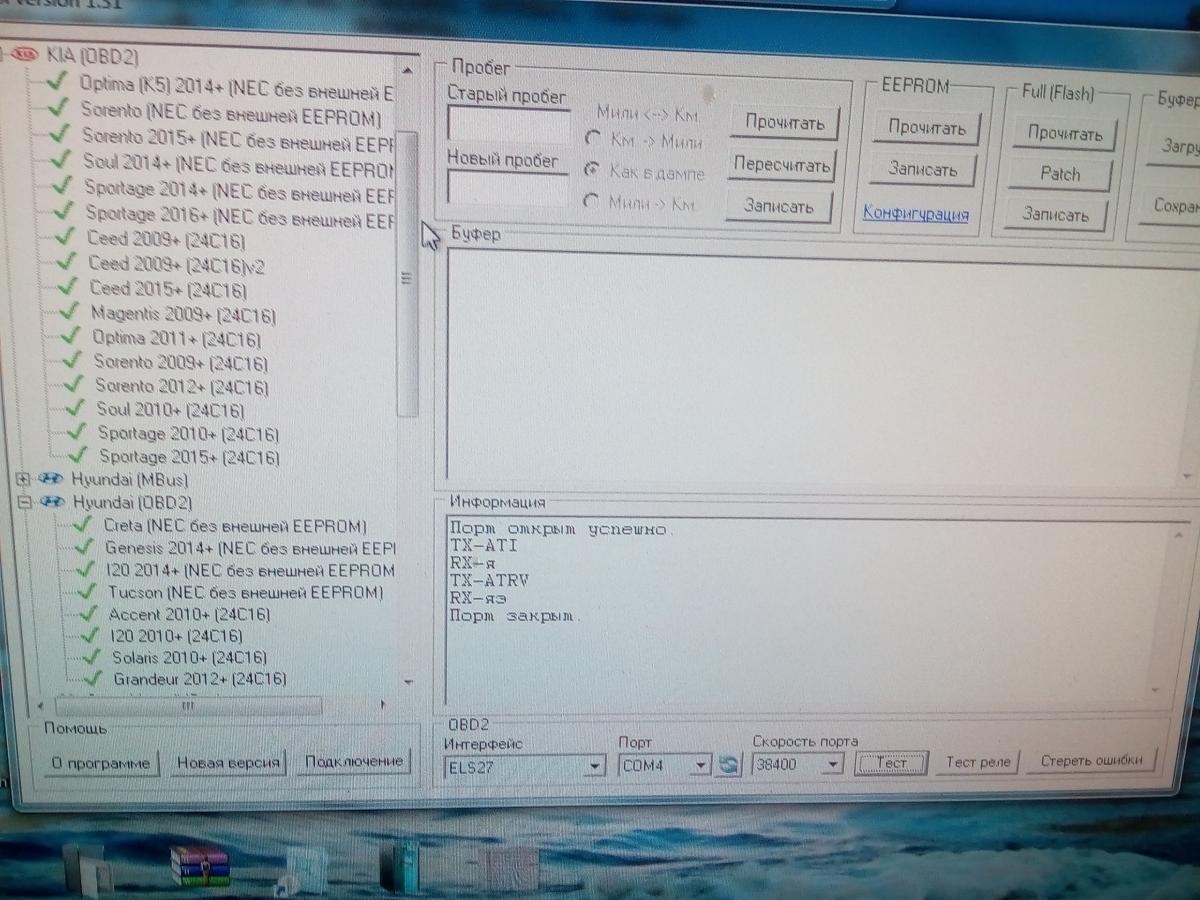Open the О программе dialog
The height and width of the screenshot is (900, 1200).
tap(101, 763)
